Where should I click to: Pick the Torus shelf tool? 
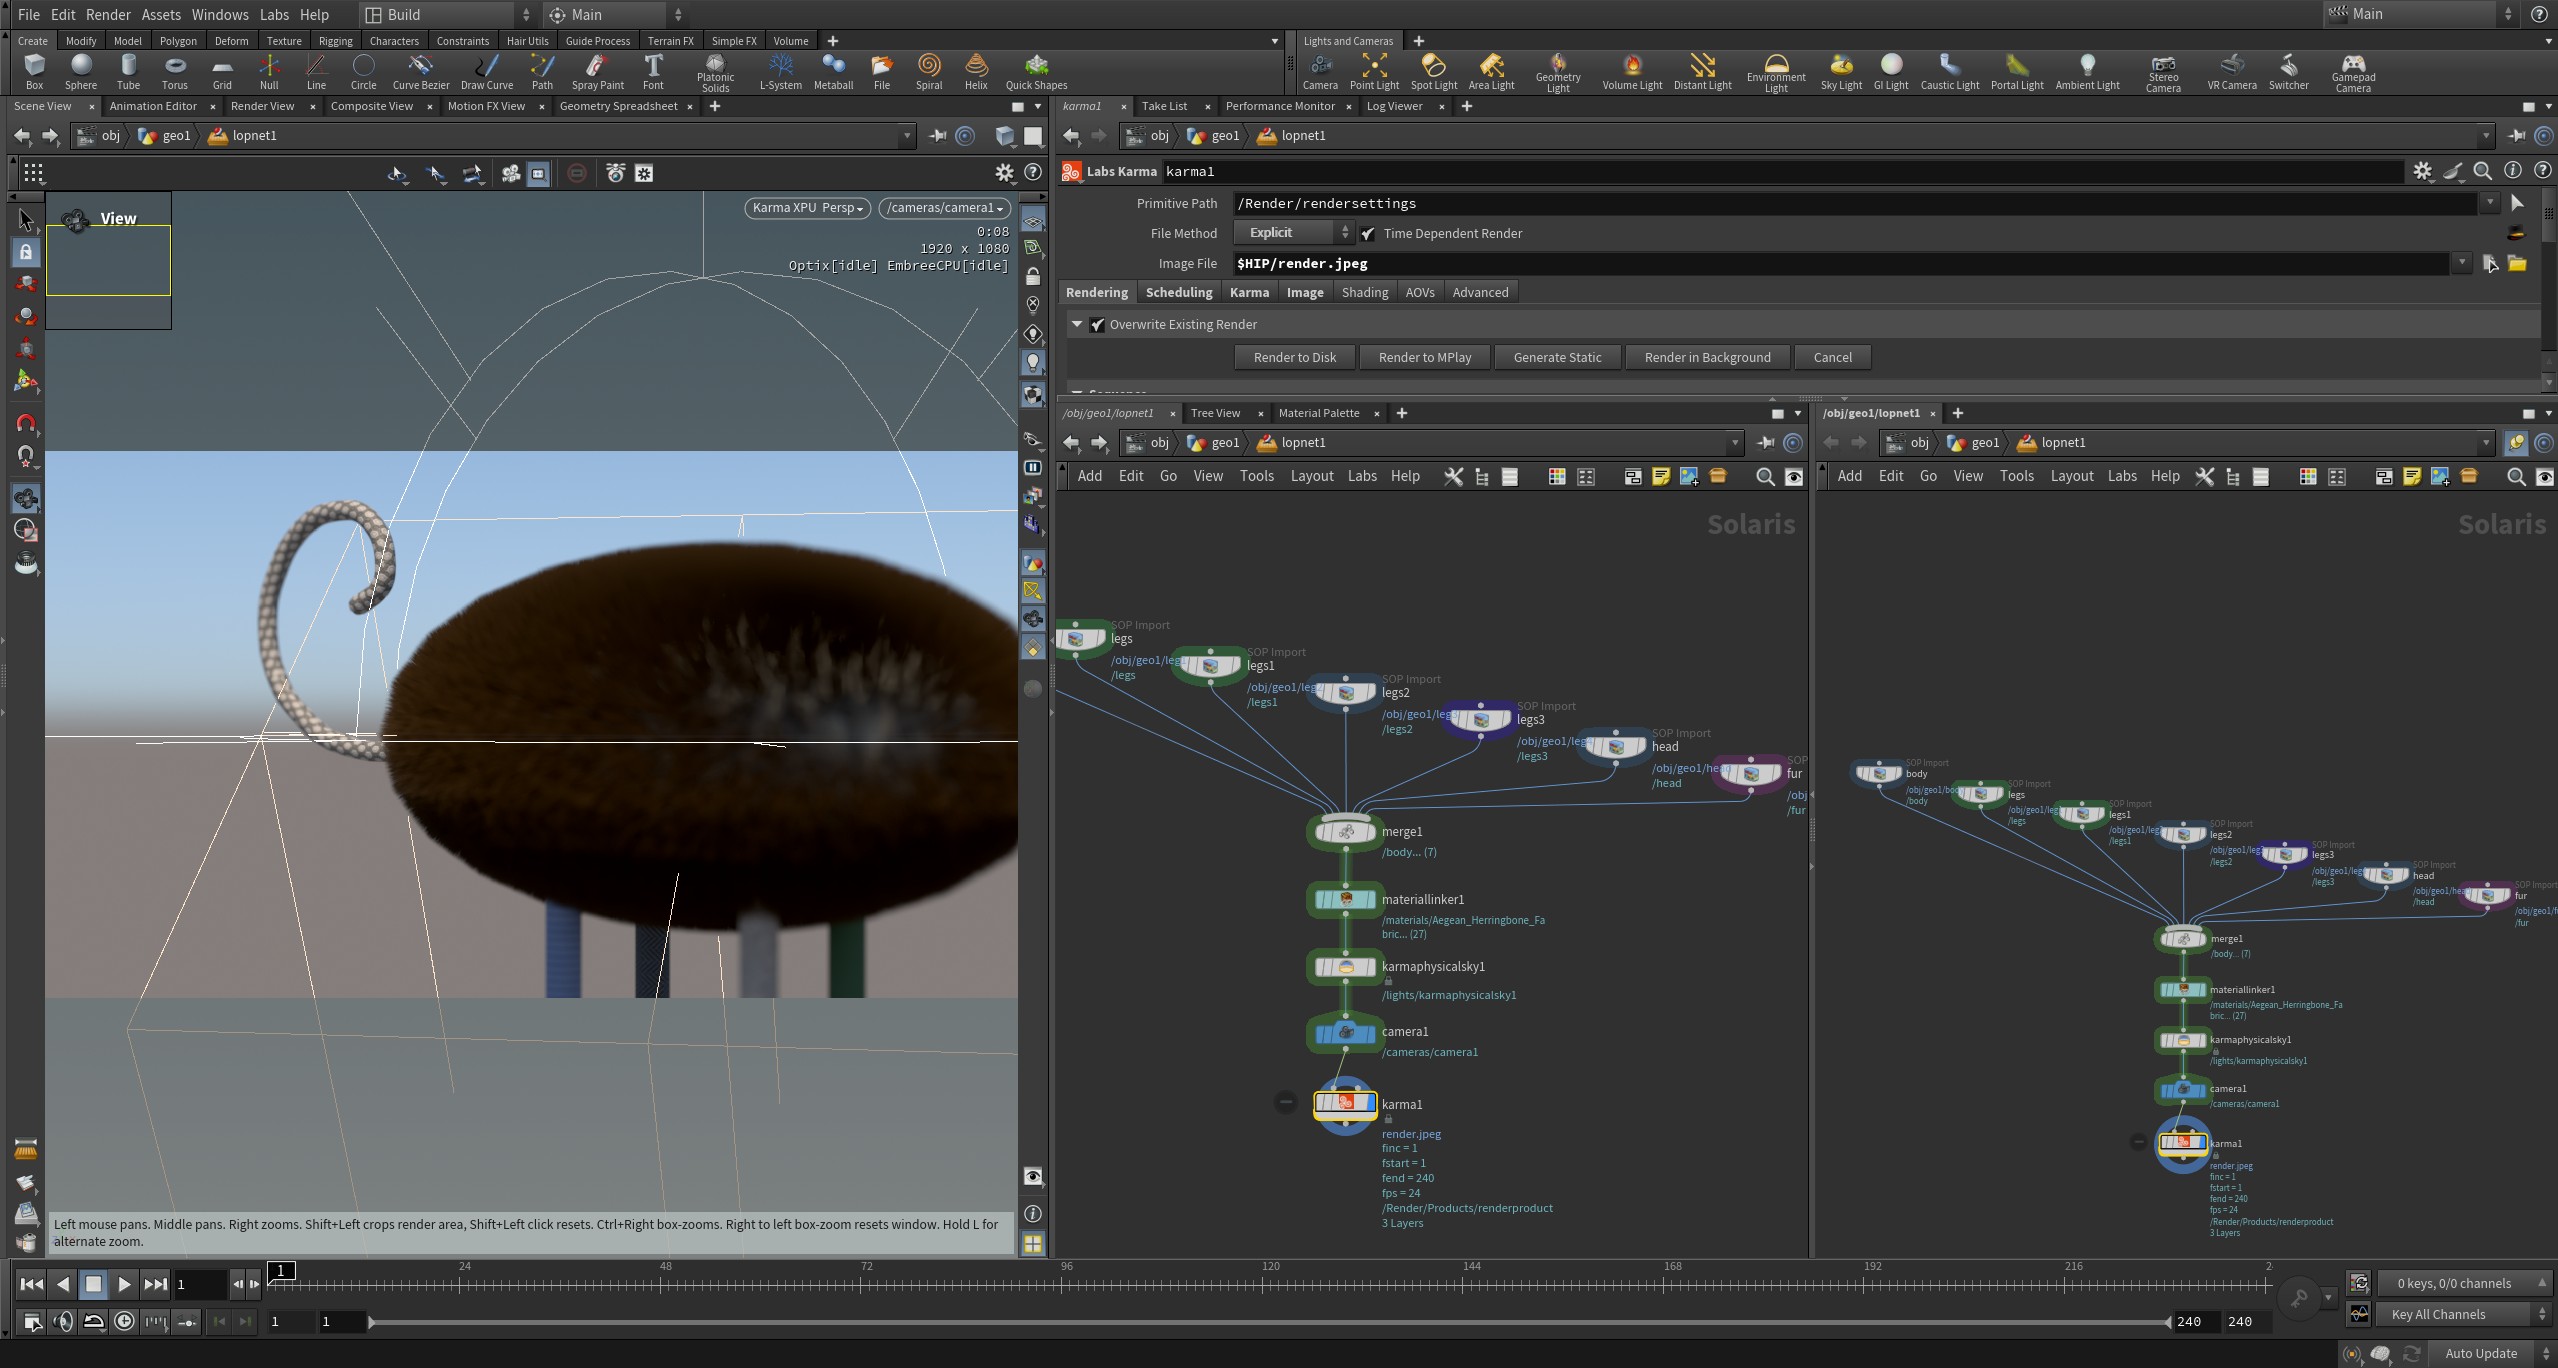(x=175, y=71)
